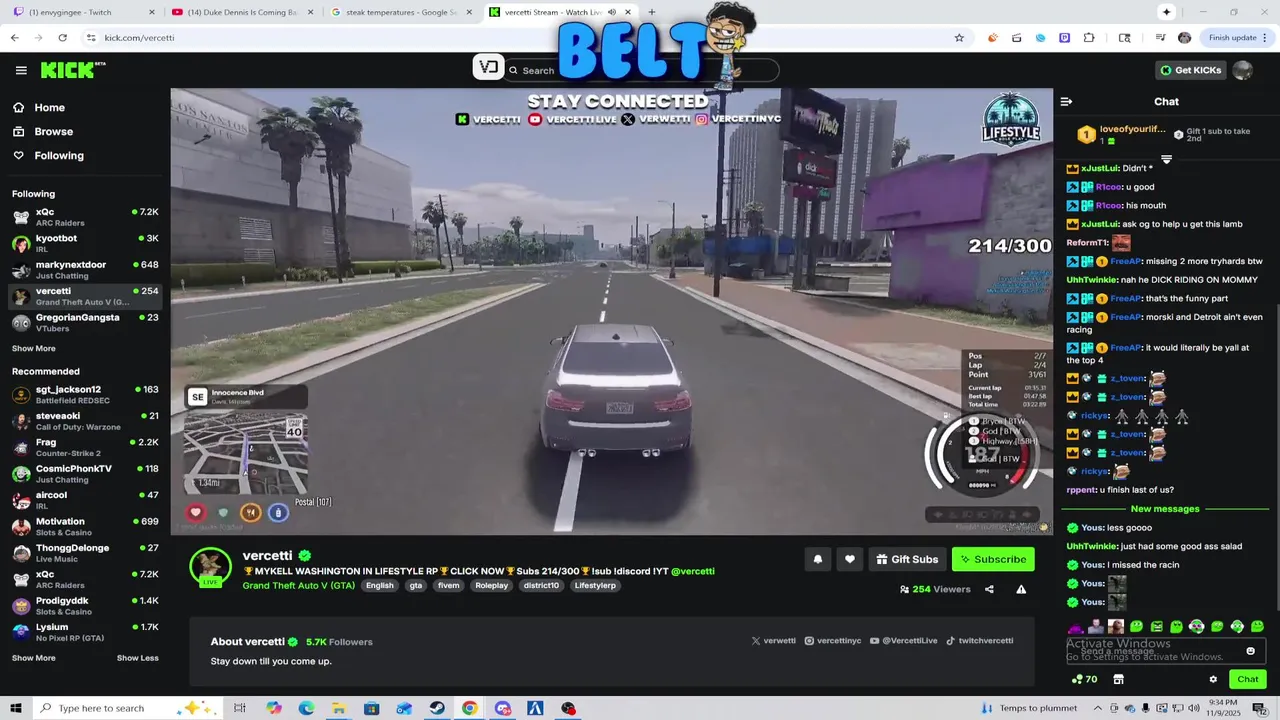Click the share stream icon
Viewport: 1280px width, 720px height.
(x=989, y=590)
